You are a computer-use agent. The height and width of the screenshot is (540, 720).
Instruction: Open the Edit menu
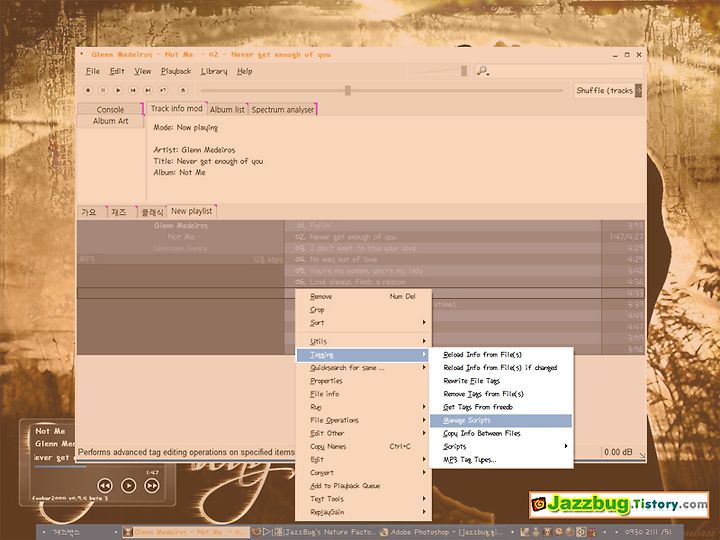[x=117, y=71]
